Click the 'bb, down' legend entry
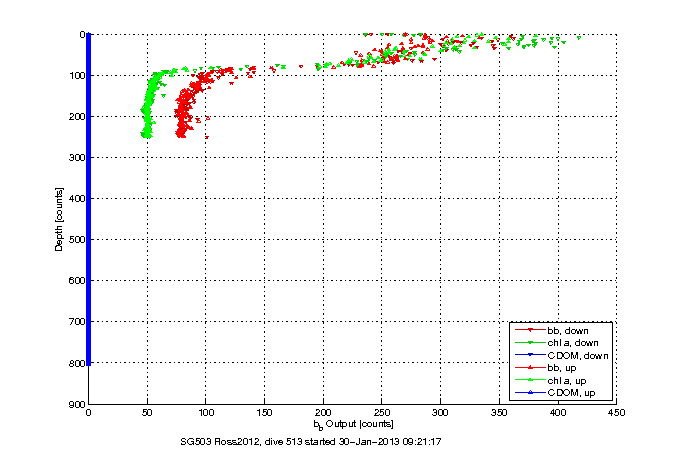The height and width of the screenshot is (454, 681). 552,331
